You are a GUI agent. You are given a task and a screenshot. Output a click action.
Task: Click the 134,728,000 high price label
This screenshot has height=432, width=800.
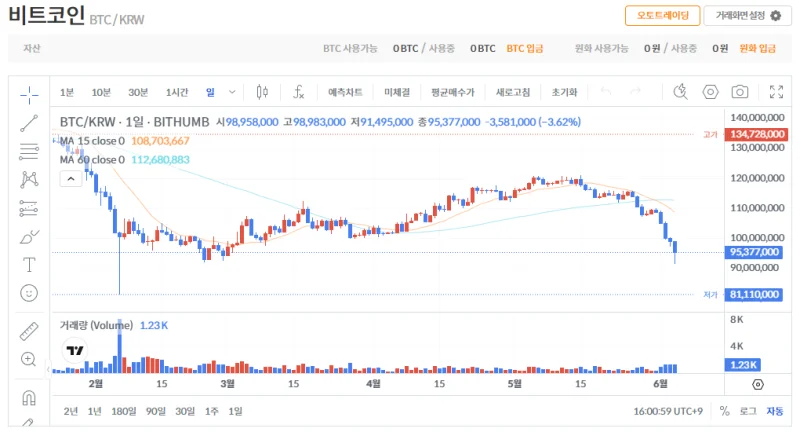[x=757, y=134]
